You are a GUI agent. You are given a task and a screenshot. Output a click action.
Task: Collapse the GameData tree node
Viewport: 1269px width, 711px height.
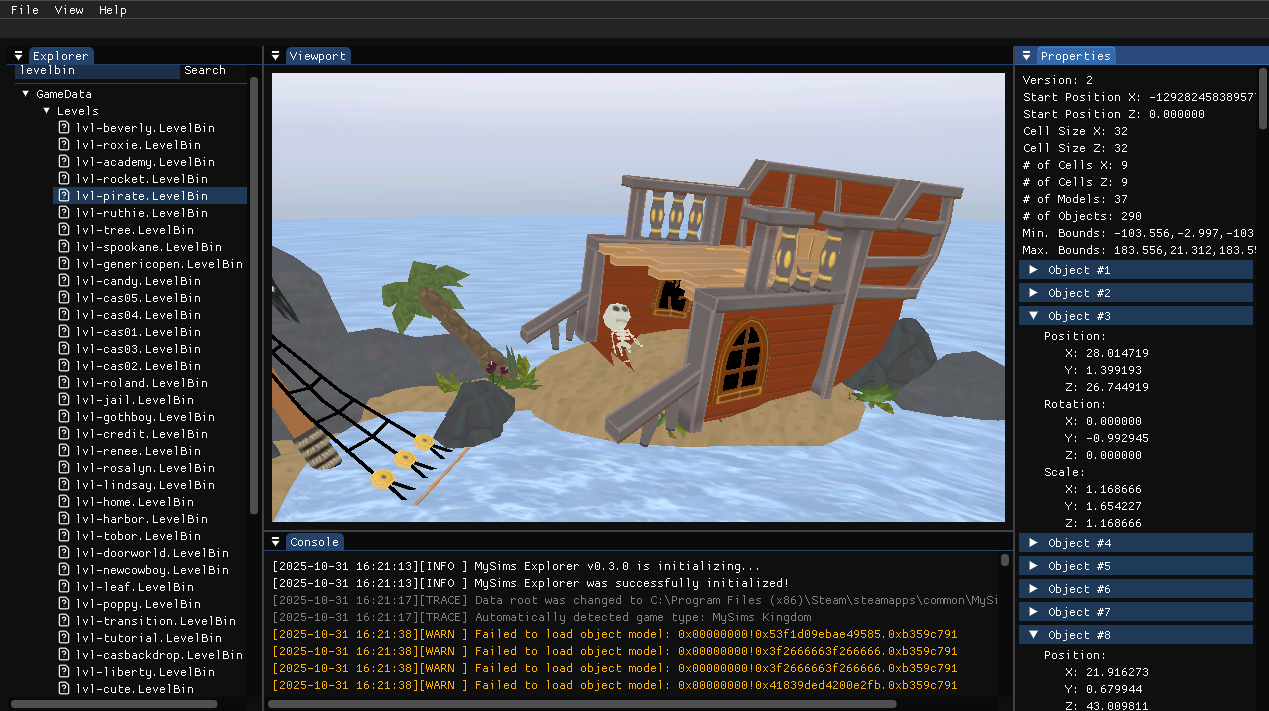(24, 93)
